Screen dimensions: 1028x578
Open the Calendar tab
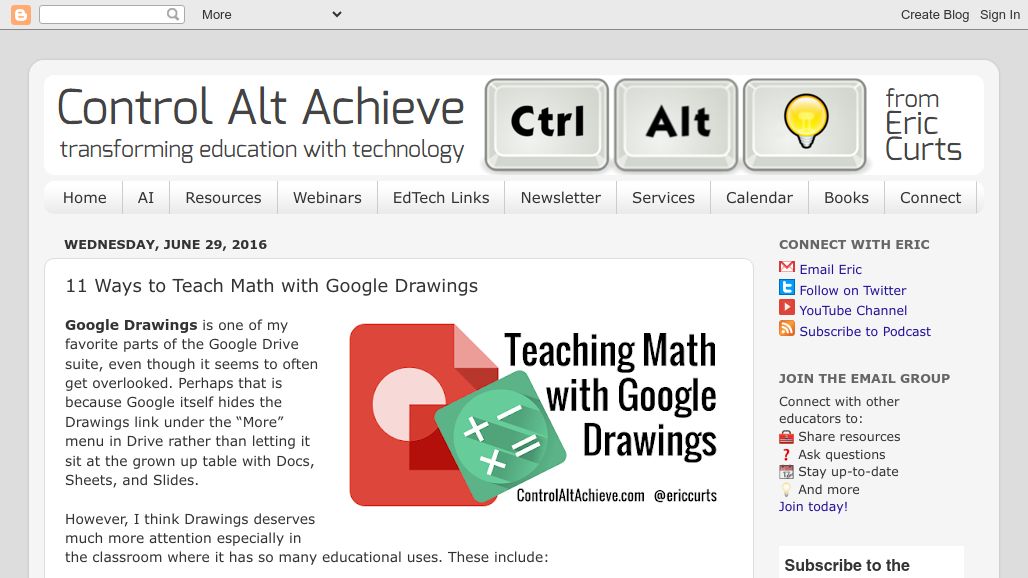tap(759, 198)
